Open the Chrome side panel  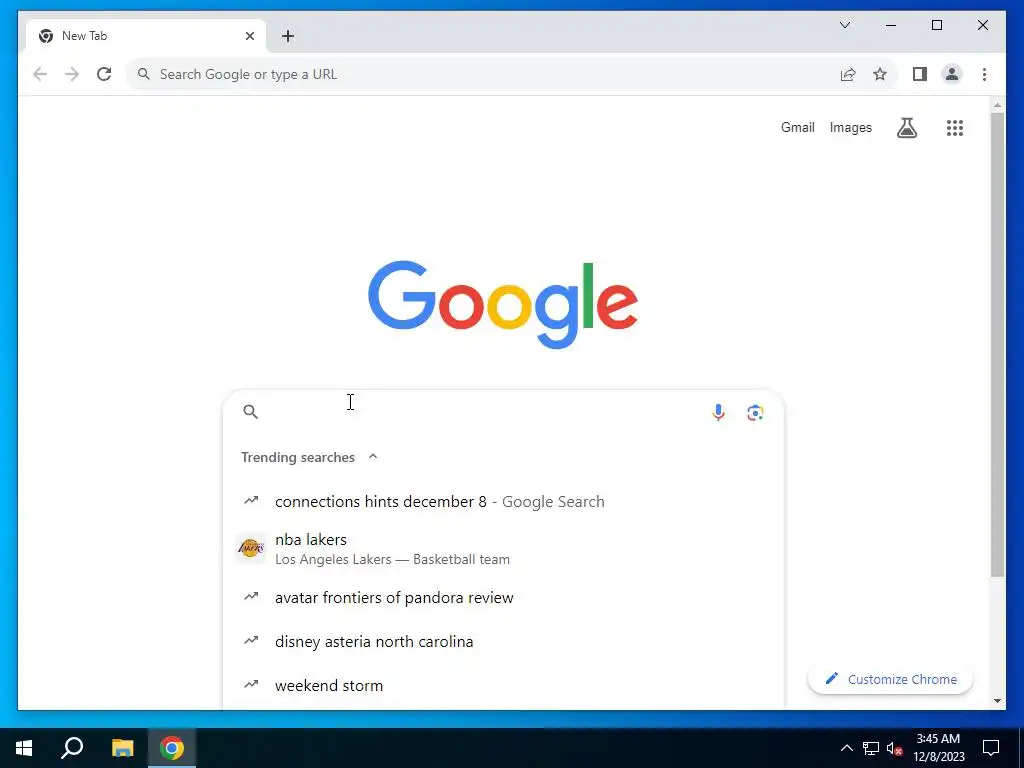pos(920,74)
